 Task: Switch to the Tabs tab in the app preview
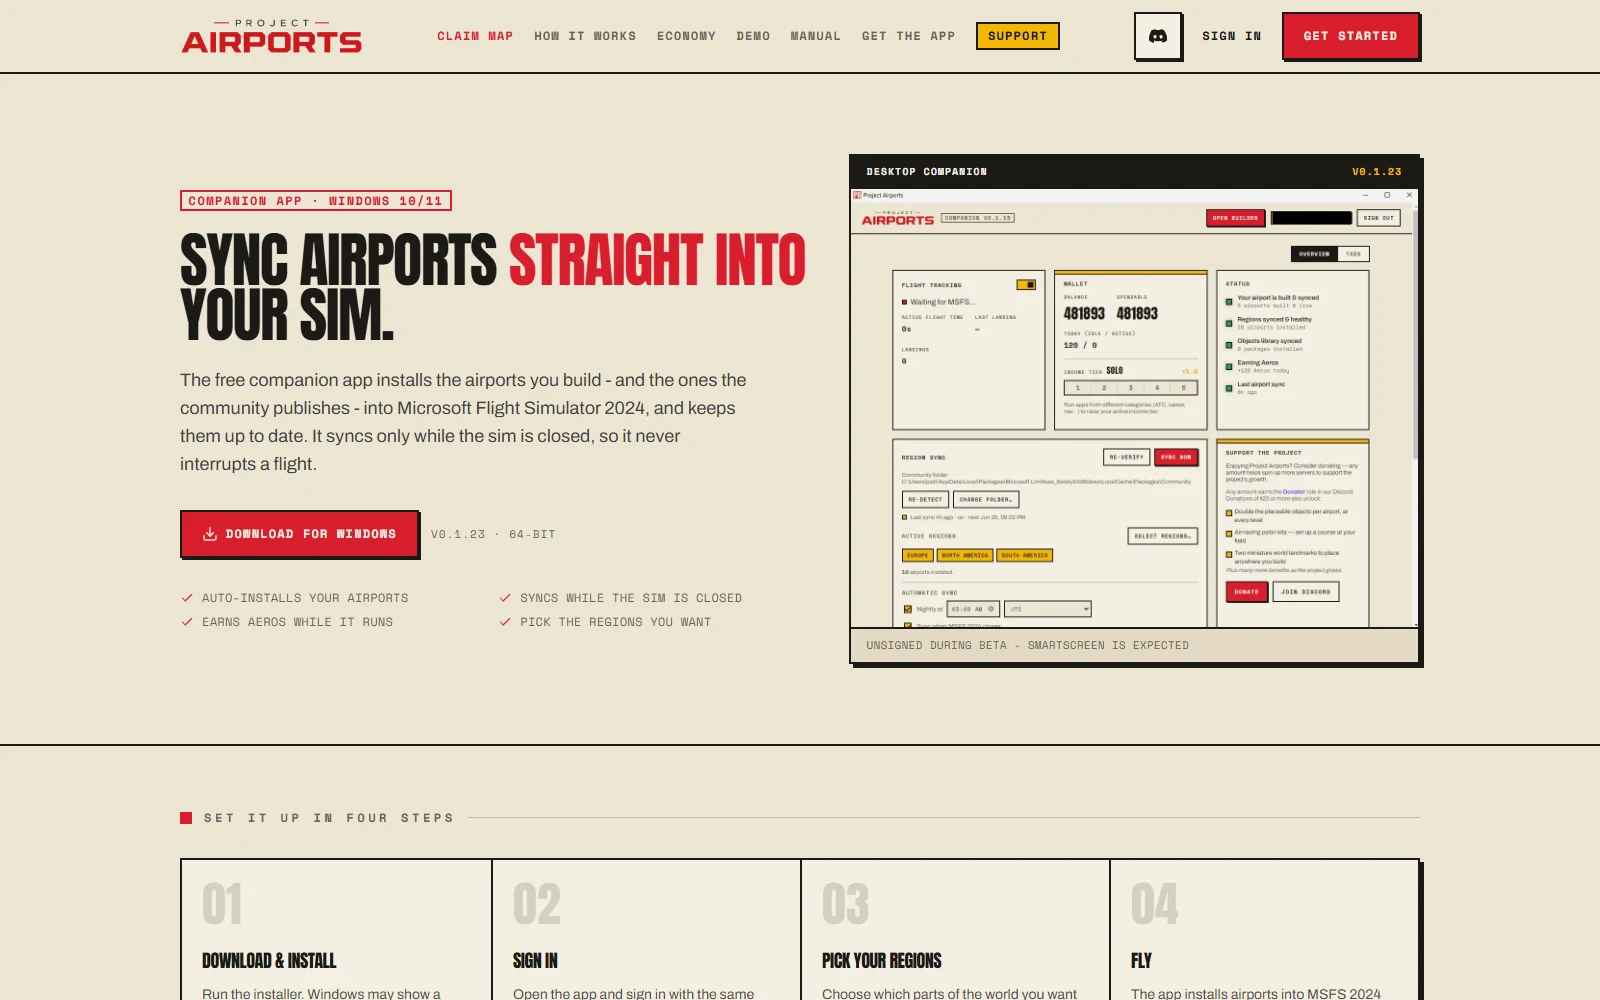click(x=1353, y=254)
